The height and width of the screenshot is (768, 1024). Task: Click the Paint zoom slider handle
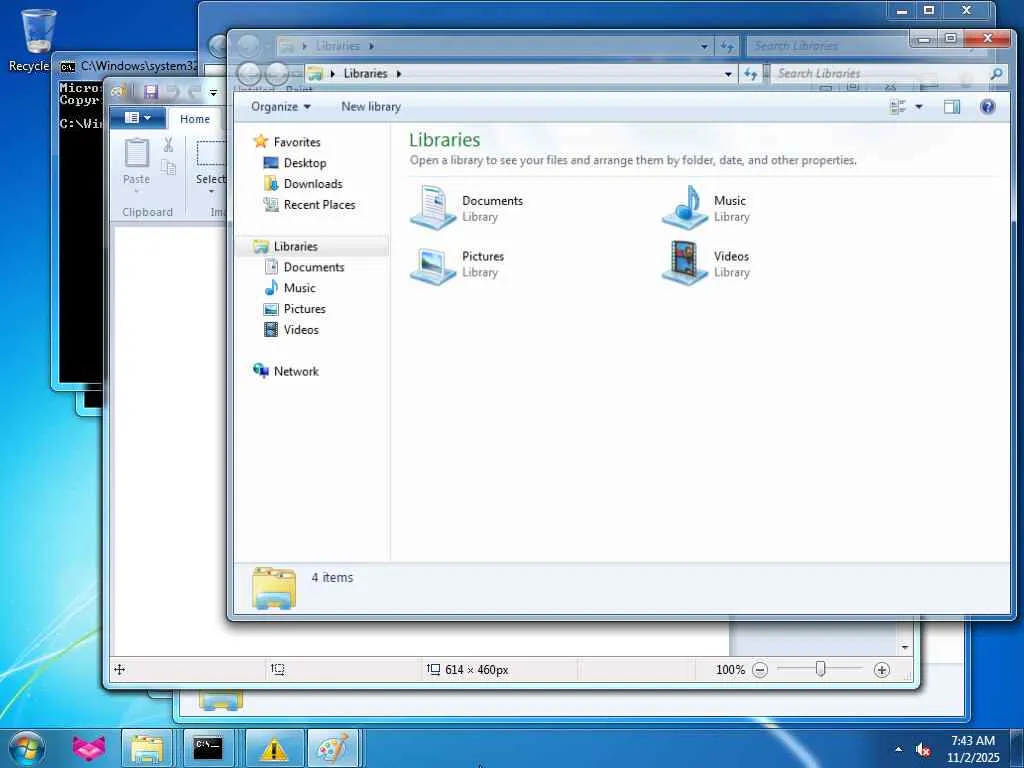(820, 669)
